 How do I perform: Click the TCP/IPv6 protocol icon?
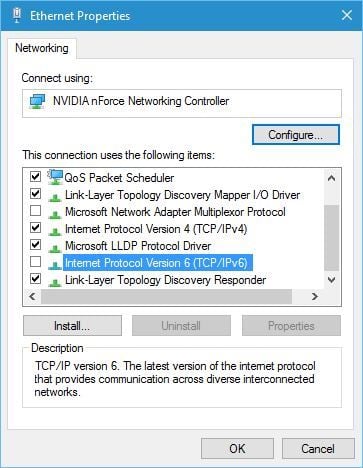click(x=55, y=264)
